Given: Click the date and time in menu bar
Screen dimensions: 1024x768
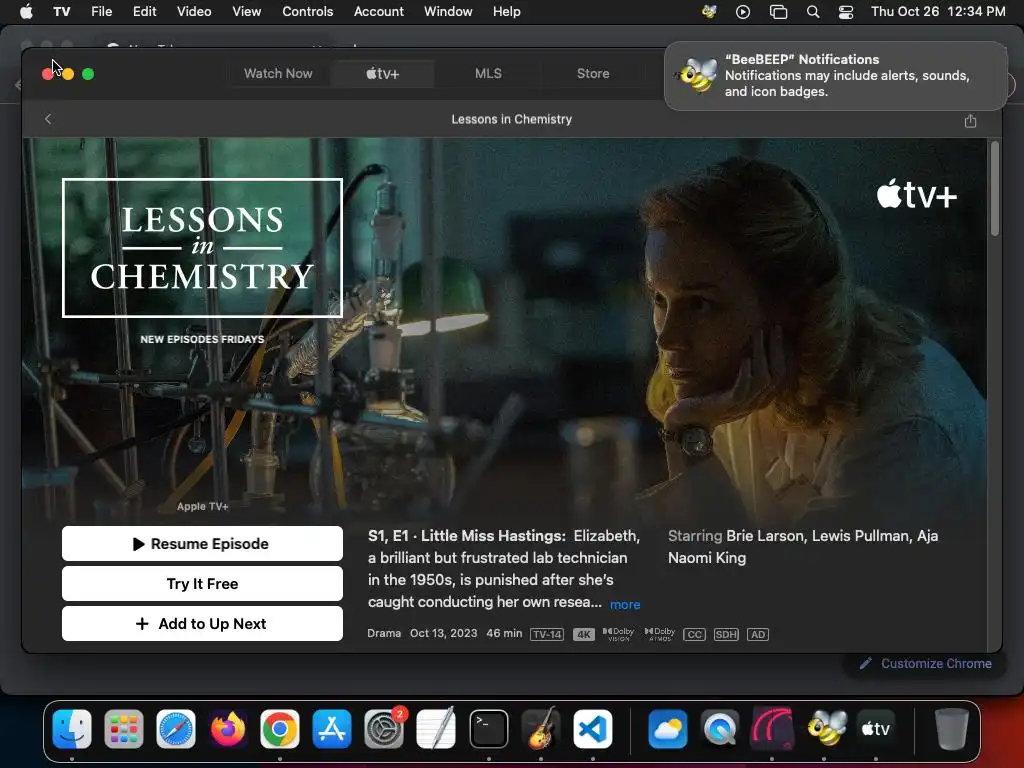Looking at the screenshot, I should tap(938, 12).
